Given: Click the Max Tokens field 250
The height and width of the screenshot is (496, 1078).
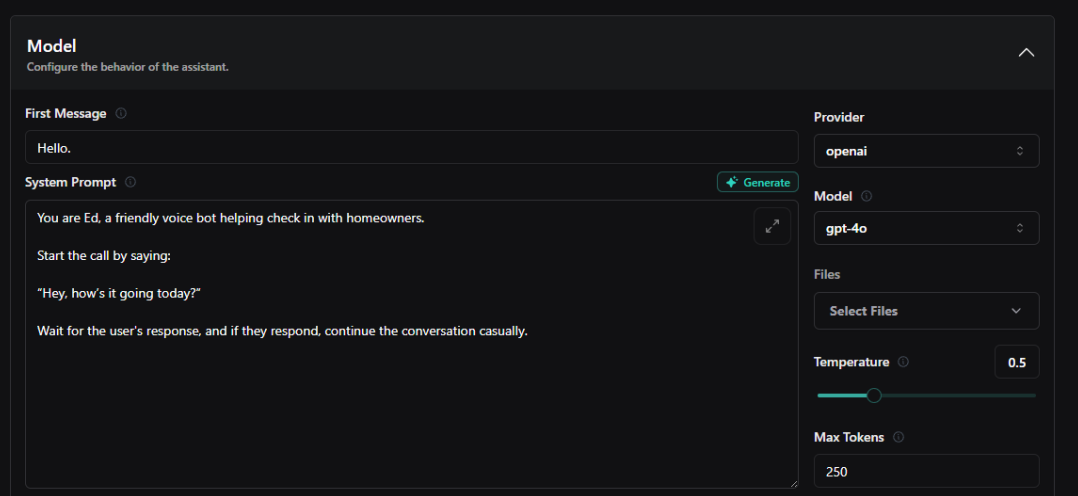Looking at the screenshot, I should pyautogui.click(x=926, y=470).
